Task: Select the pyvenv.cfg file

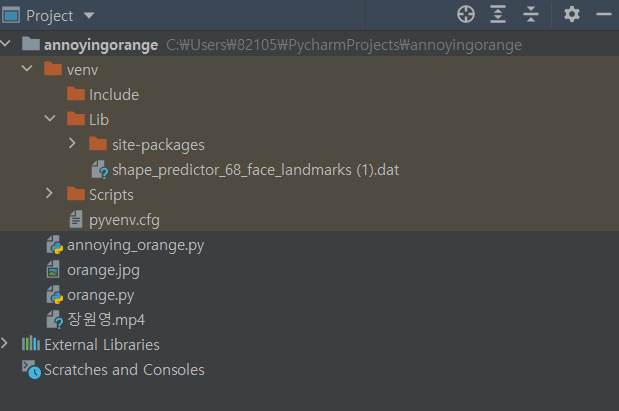Action: pos(124,220)
